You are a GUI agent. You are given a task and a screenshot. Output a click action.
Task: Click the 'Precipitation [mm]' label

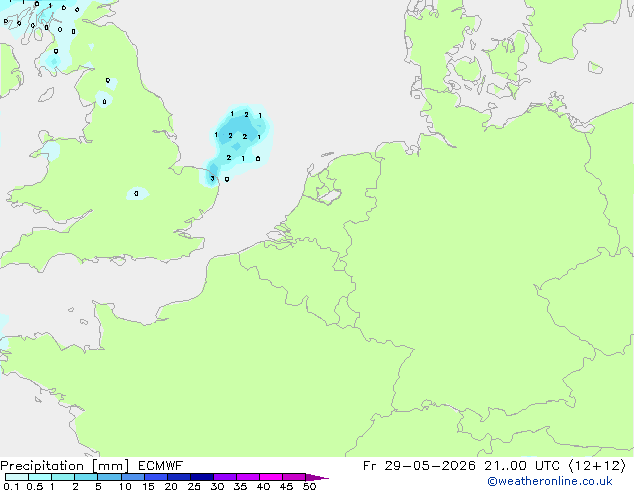pyautogui.click(x=64, y=466)
